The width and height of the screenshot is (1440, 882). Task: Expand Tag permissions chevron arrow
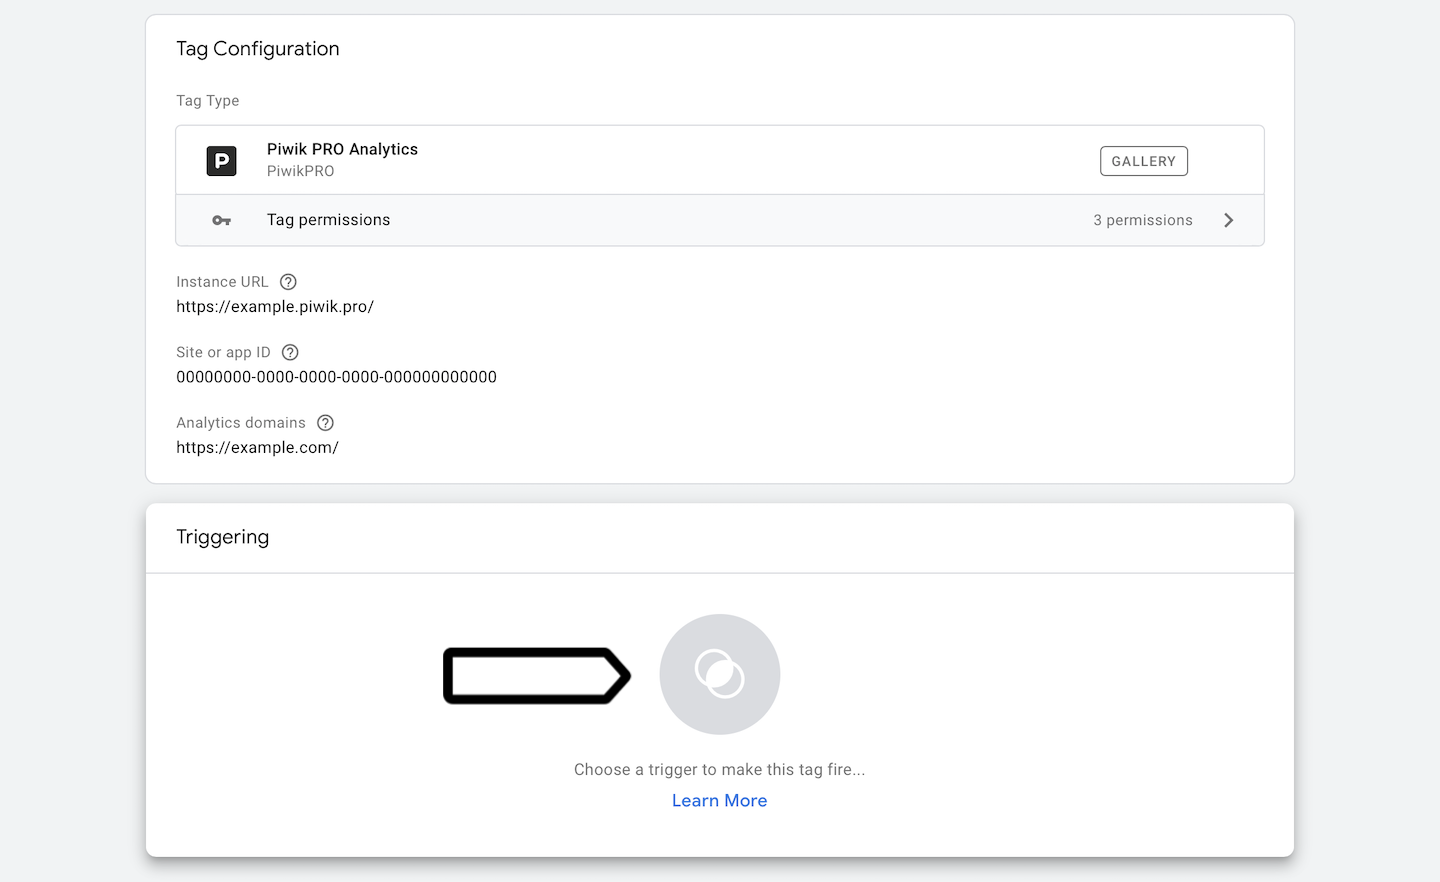click(1229, 220)
